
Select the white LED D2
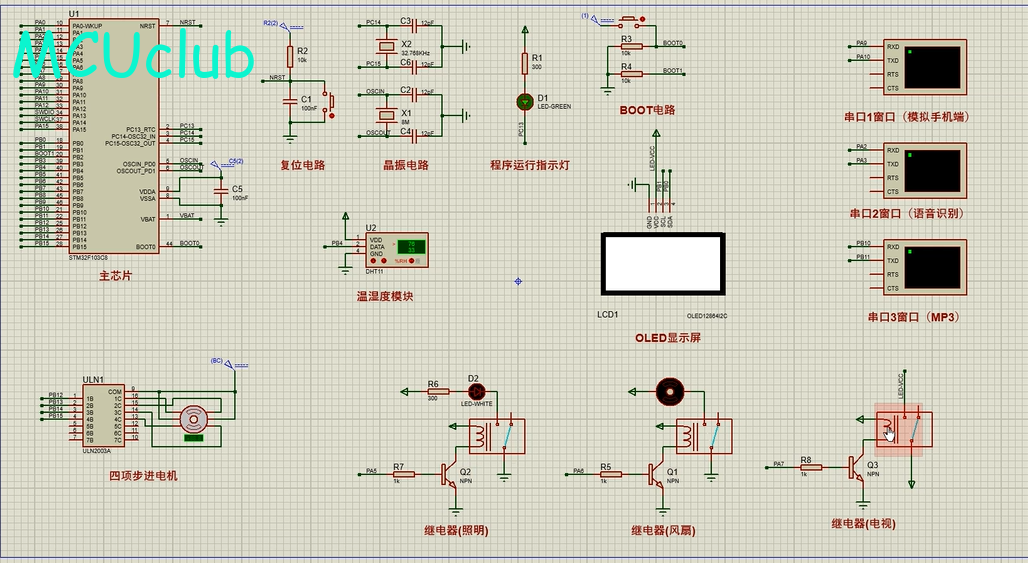(x=477, y=392)
